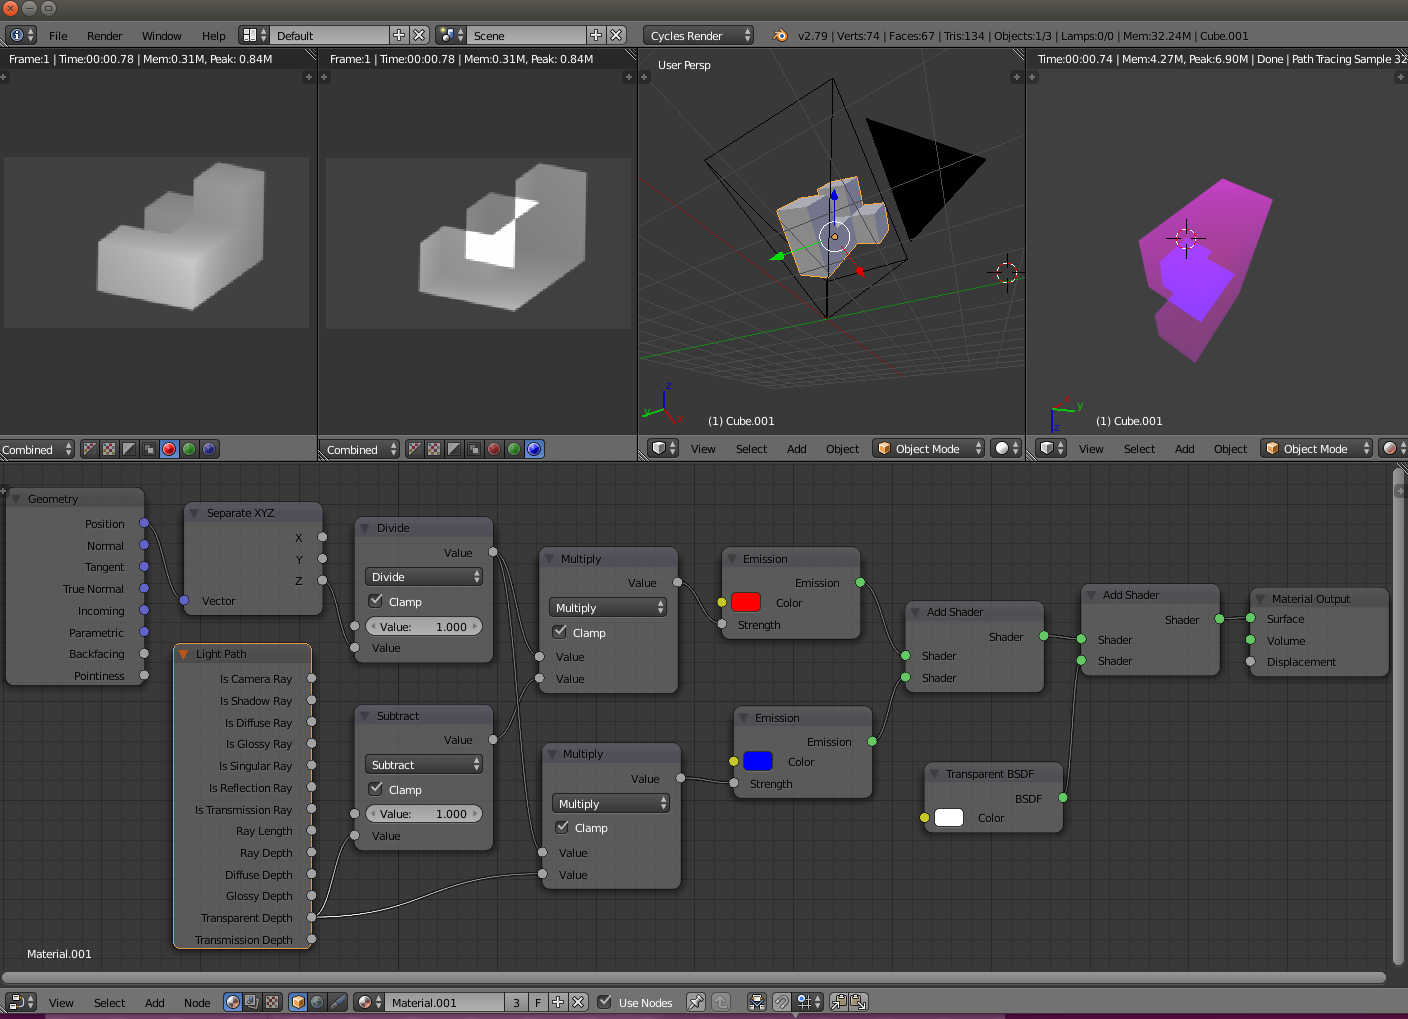1408x1019 pixels.
Task: Collapse the Transparent BSDF node
Action: [x=934, y=774]
